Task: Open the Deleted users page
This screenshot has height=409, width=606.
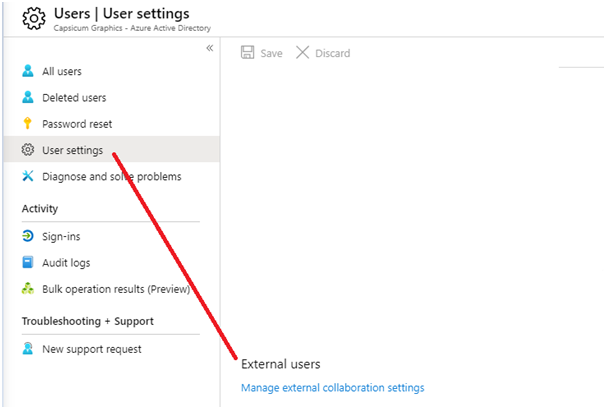Action: tap(74, 98)
